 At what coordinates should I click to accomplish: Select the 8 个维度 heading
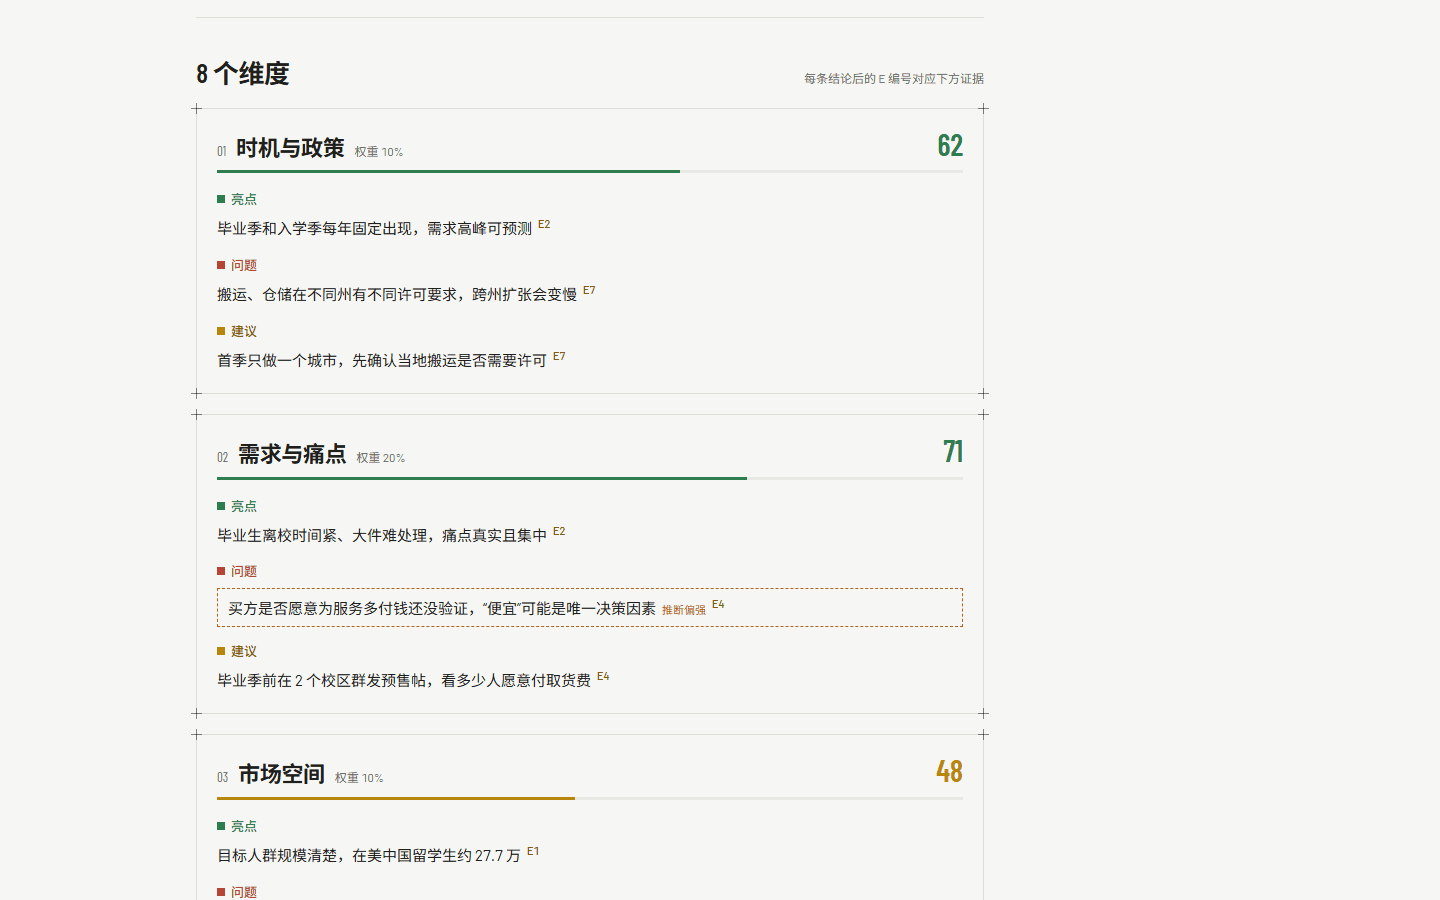point(243,73)
